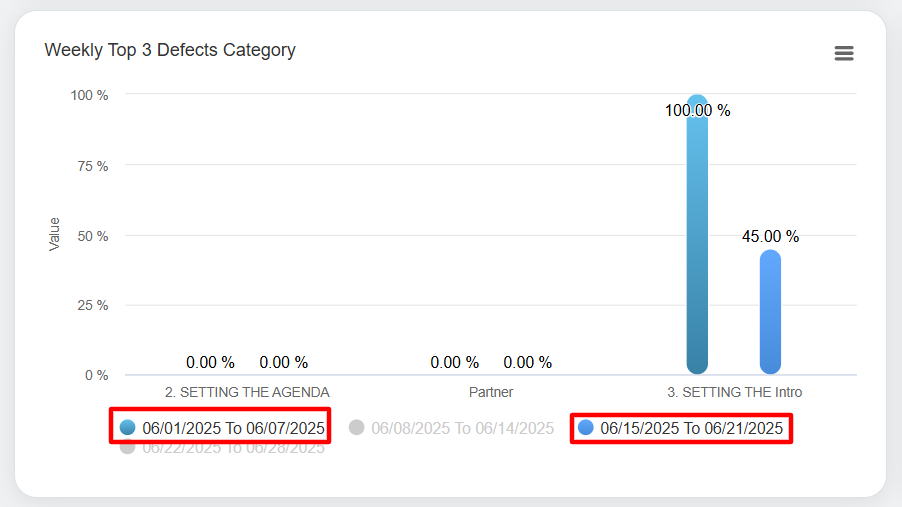The image size is (902, 507).
Task: Show the 06/08/2025 To 06/14/2025 series label
Action: click(x=462, y=428)
